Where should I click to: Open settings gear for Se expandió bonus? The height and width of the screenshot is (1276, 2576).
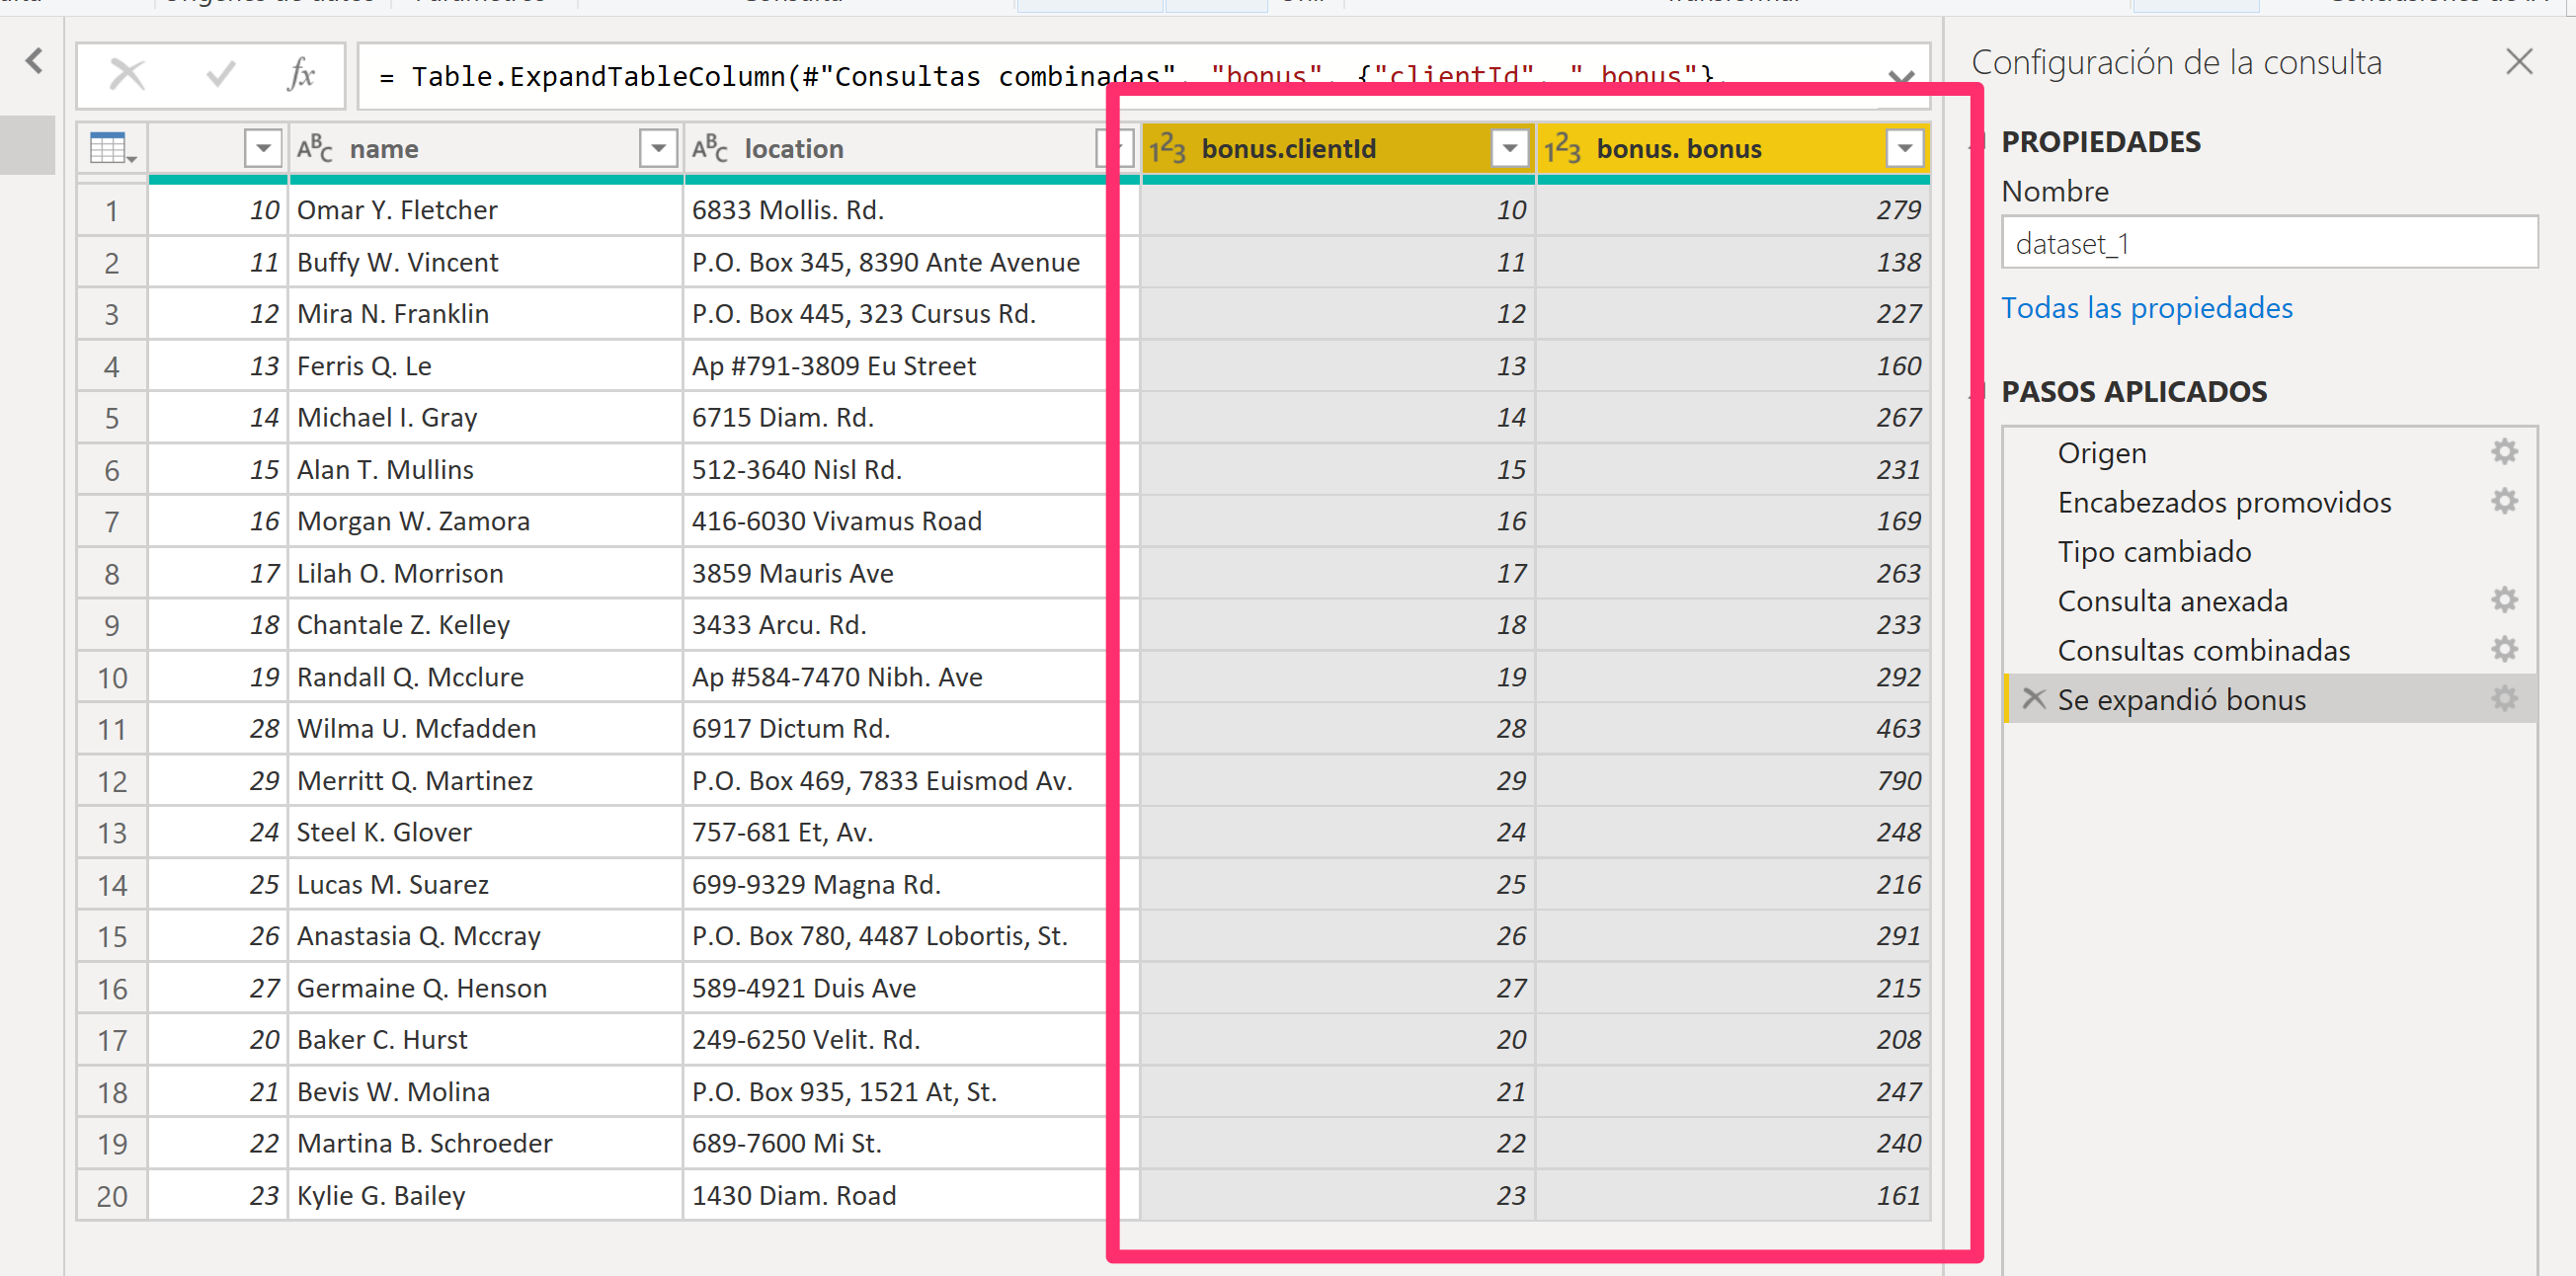pos(2503,698)
